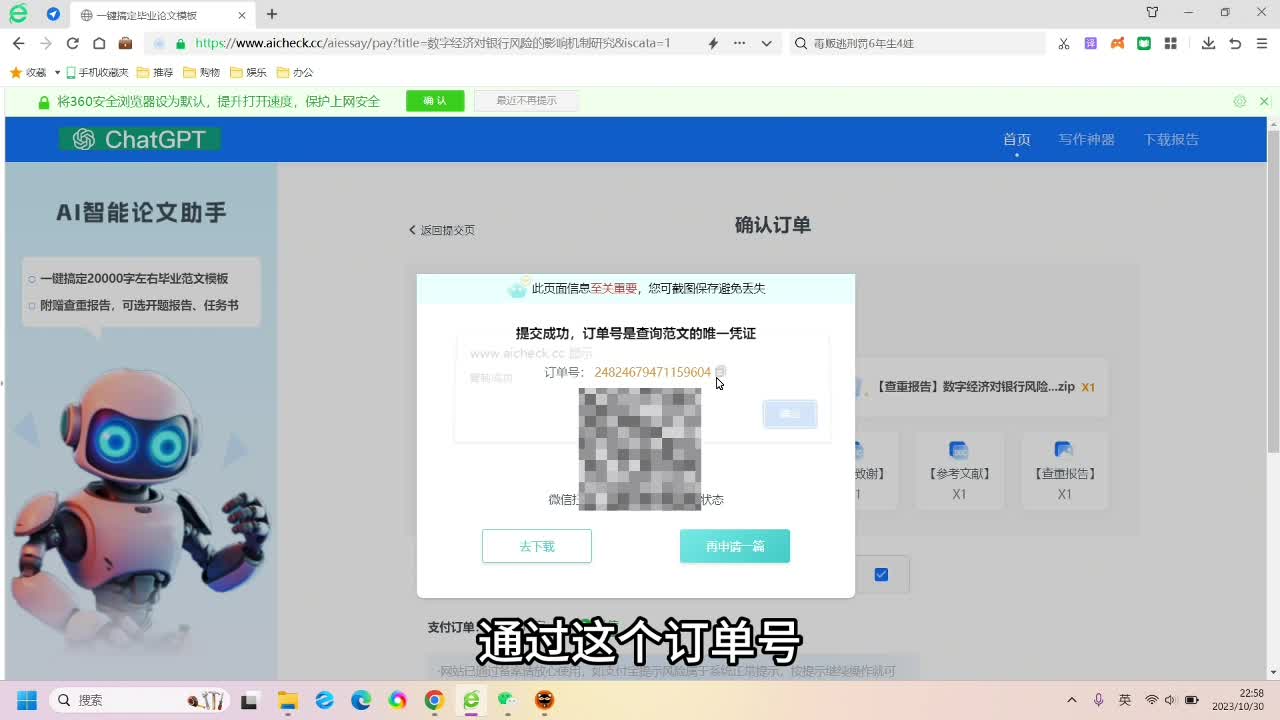
Task: Click the browser refresh icon
Action: [x=72, y=43]
